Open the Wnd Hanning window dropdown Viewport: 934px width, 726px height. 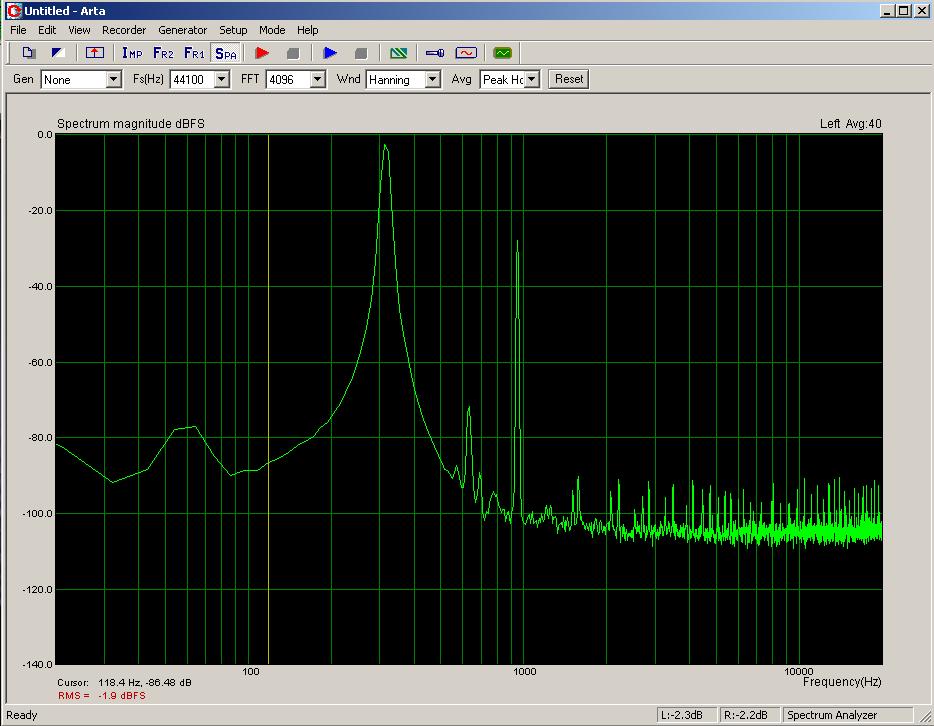433,79
